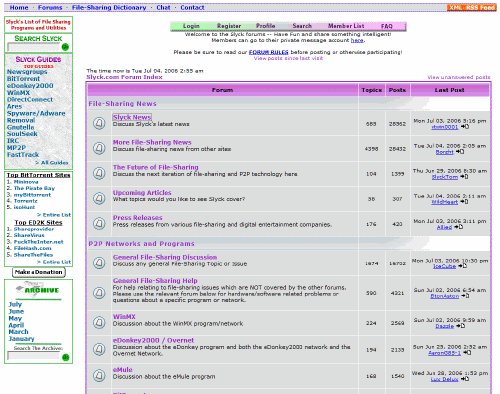This screenshot has width=500, height=394.
Task: Focus the Search The Archives text field
Action: [x=34, y=356]
